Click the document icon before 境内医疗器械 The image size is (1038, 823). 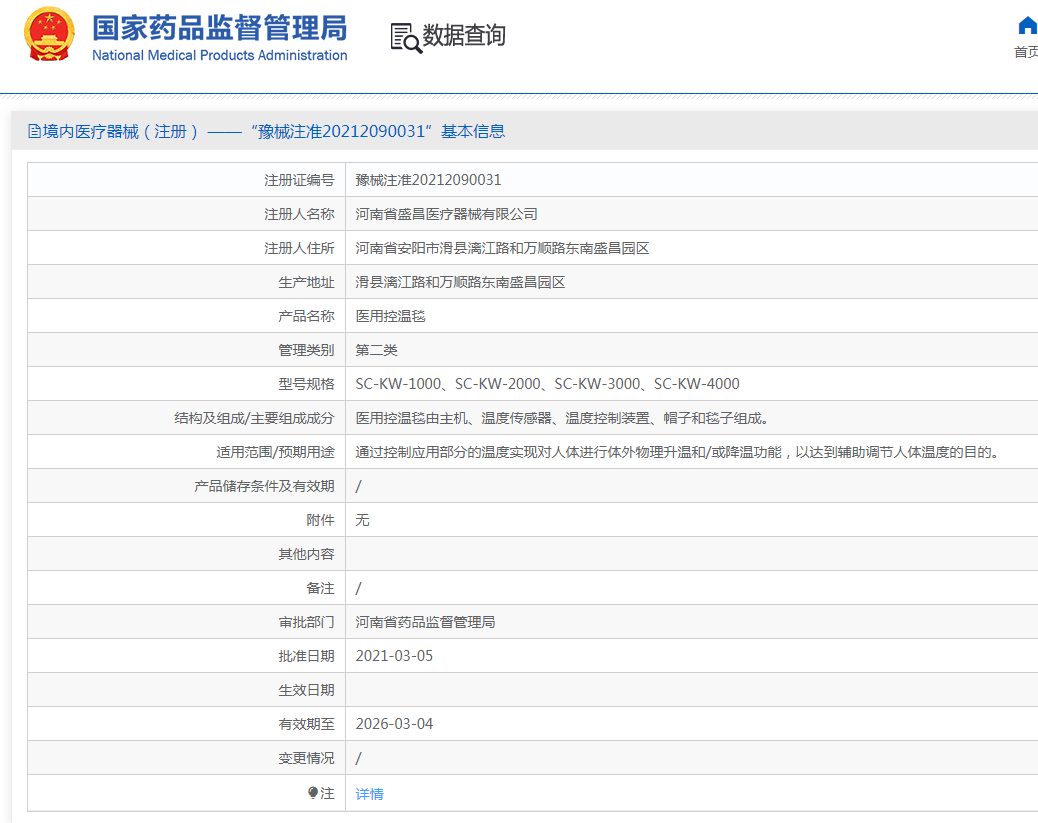point(35,131)
